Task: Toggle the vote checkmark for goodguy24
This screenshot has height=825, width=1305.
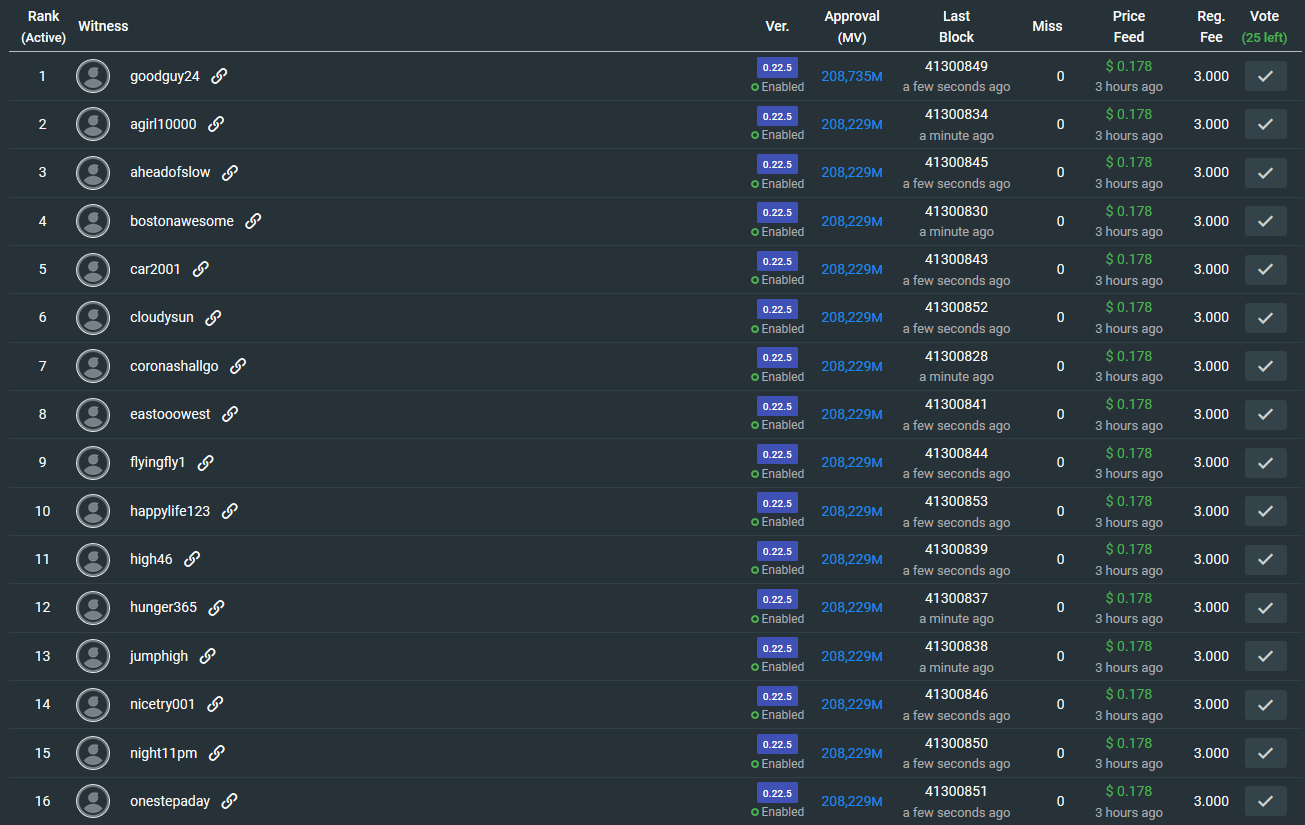Action: [x=1265, y=76]
